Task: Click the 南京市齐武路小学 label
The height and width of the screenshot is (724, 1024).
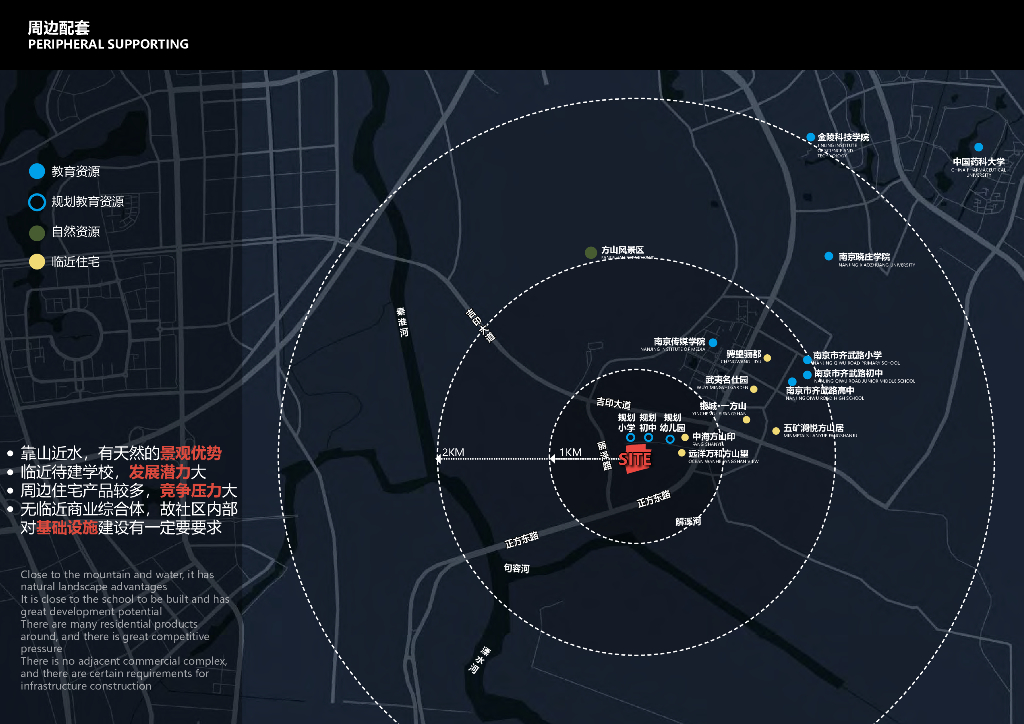Action: [847, 355]
